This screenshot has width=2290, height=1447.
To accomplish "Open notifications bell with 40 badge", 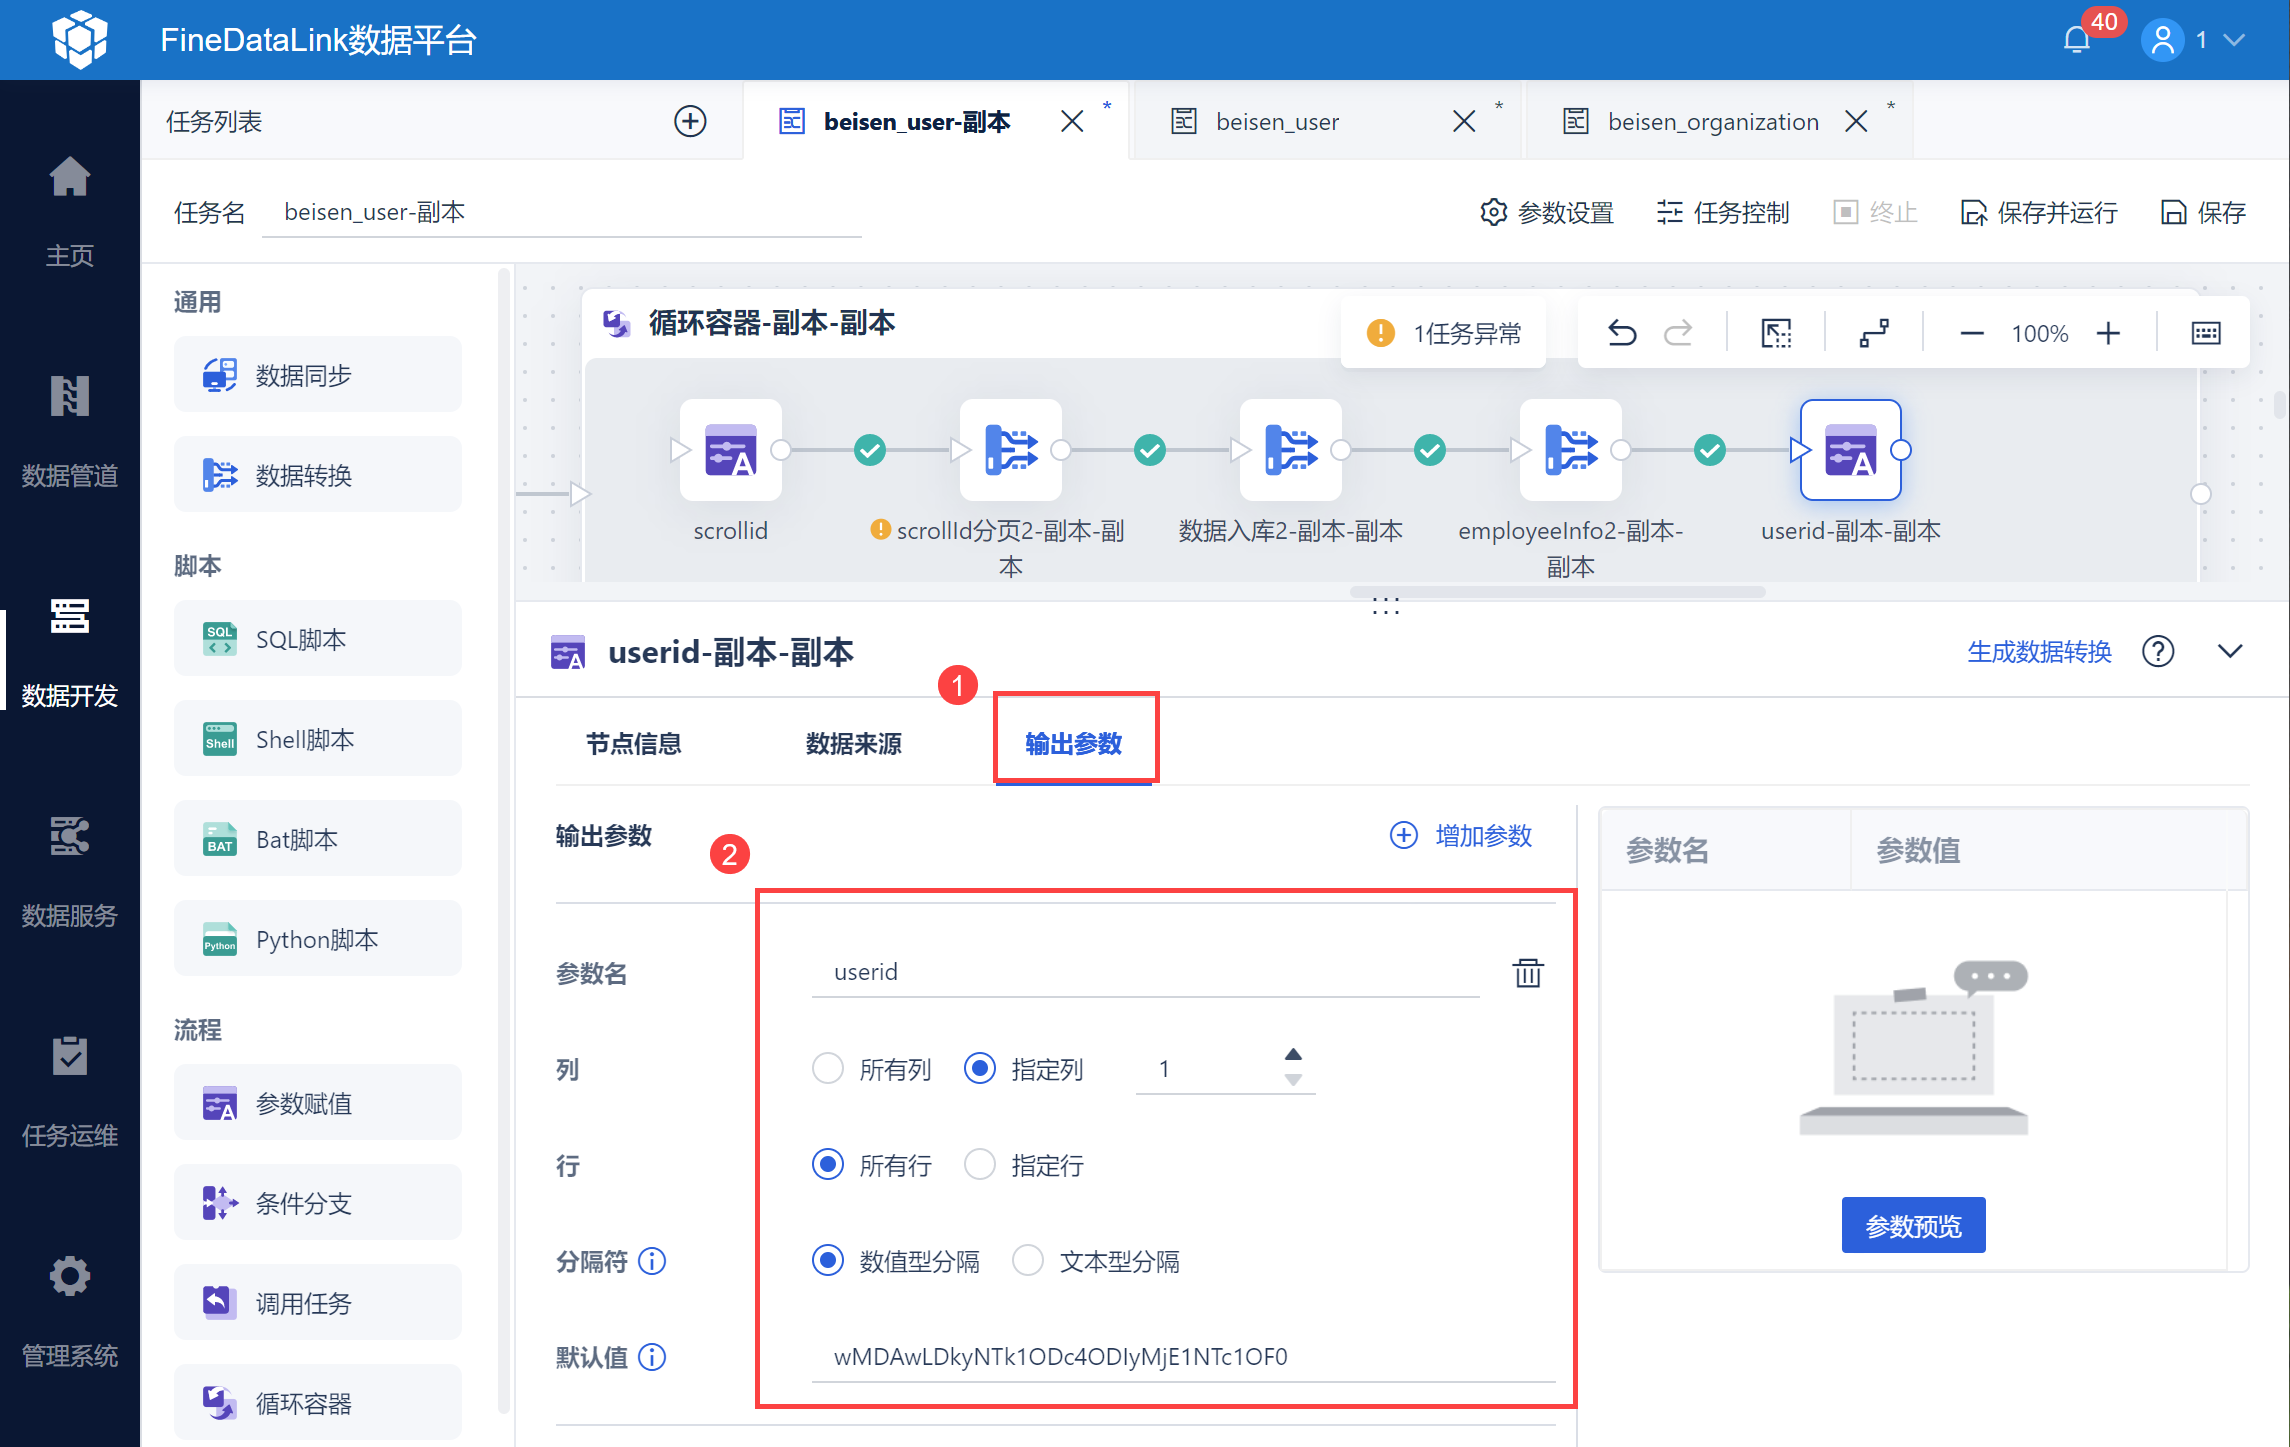I will pos(2077,40).
